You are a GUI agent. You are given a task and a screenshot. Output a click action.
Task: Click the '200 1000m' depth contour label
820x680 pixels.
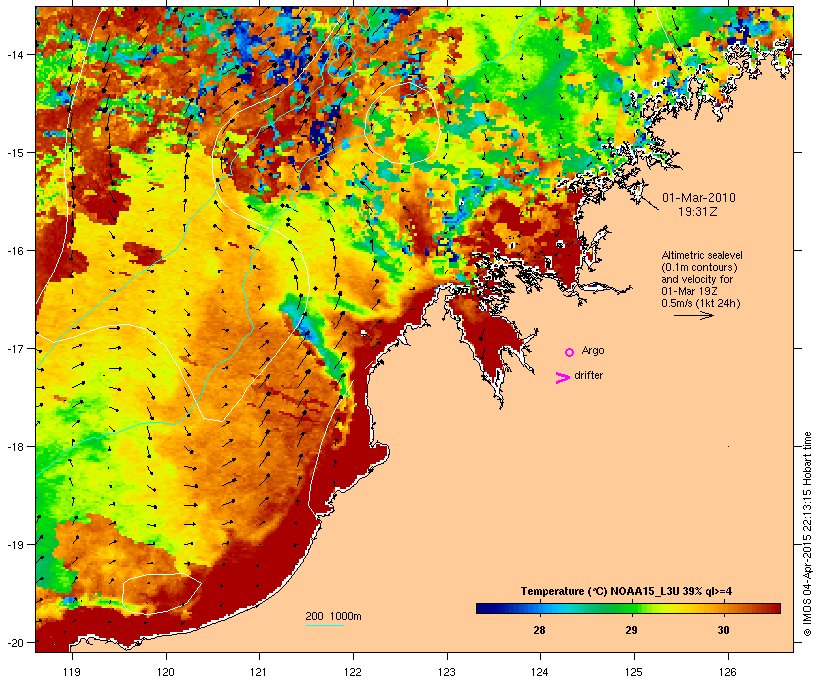pos(333,616)
